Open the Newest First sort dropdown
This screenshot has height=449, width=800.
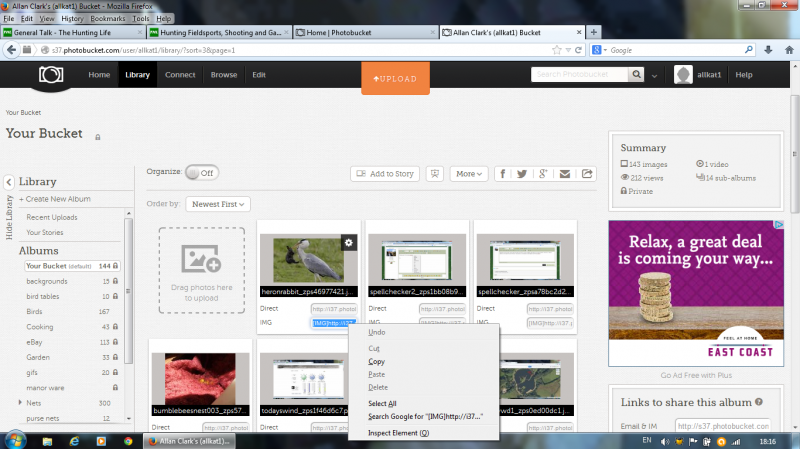[x=218, y=204]
